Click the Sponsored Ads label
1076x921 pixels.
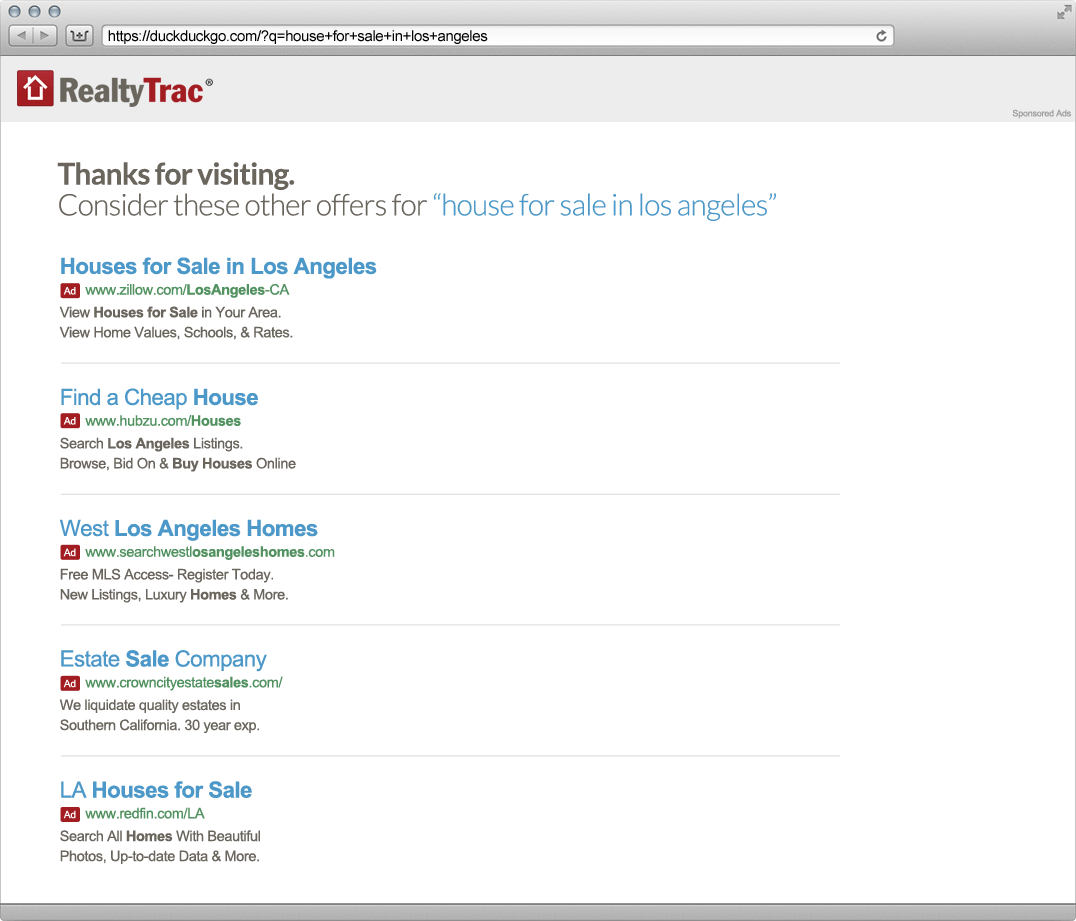[1041, 114]
